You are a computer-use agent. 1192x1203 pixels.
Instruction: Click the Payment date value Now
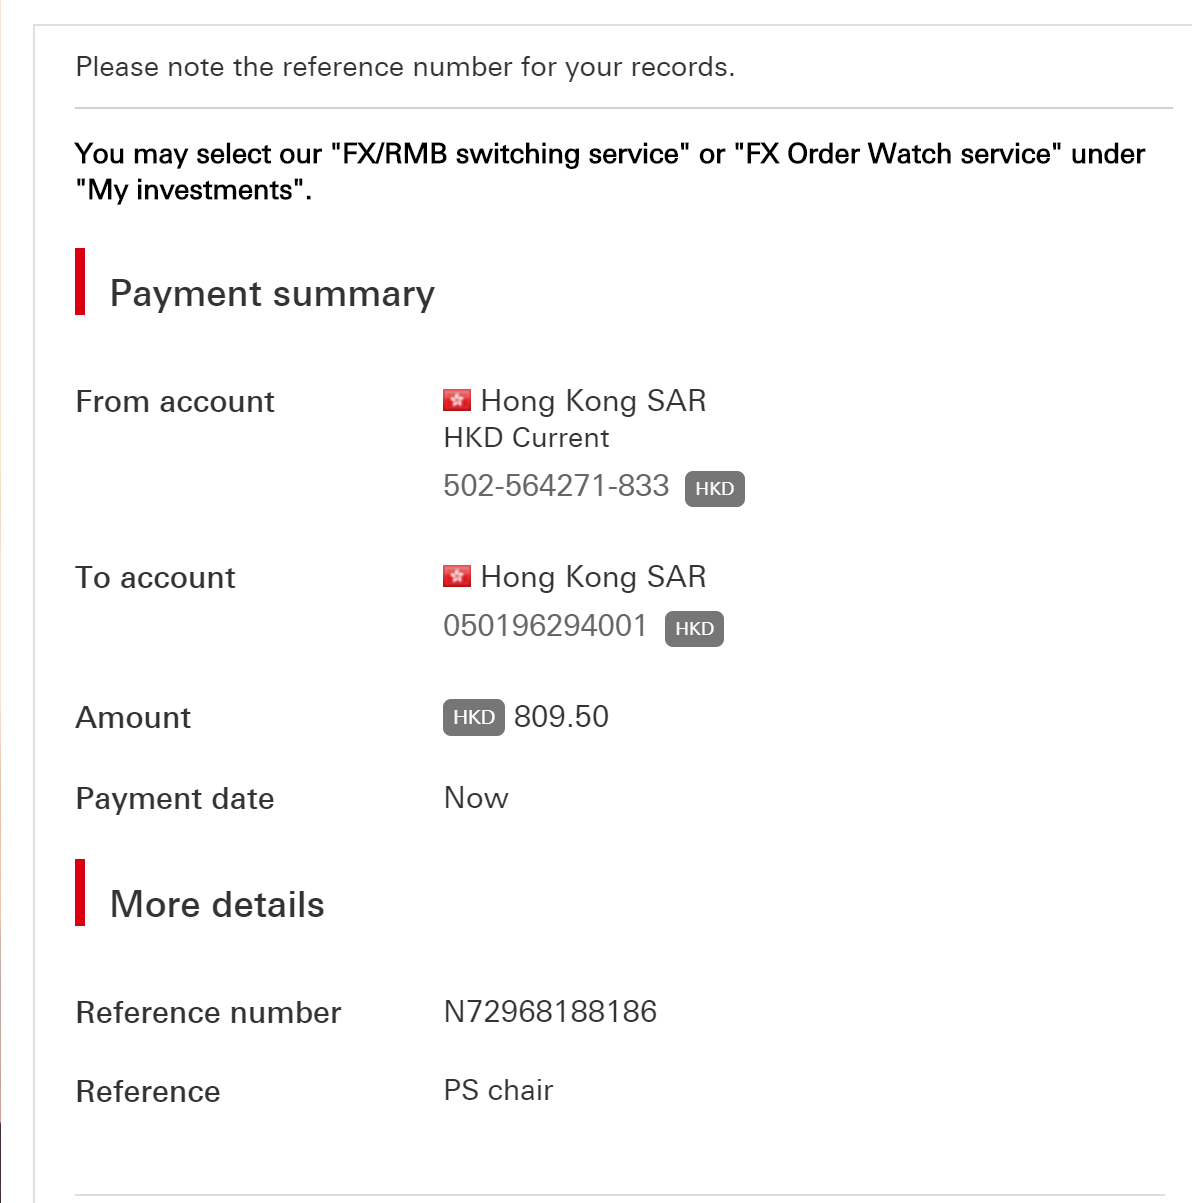click(476, 798)
